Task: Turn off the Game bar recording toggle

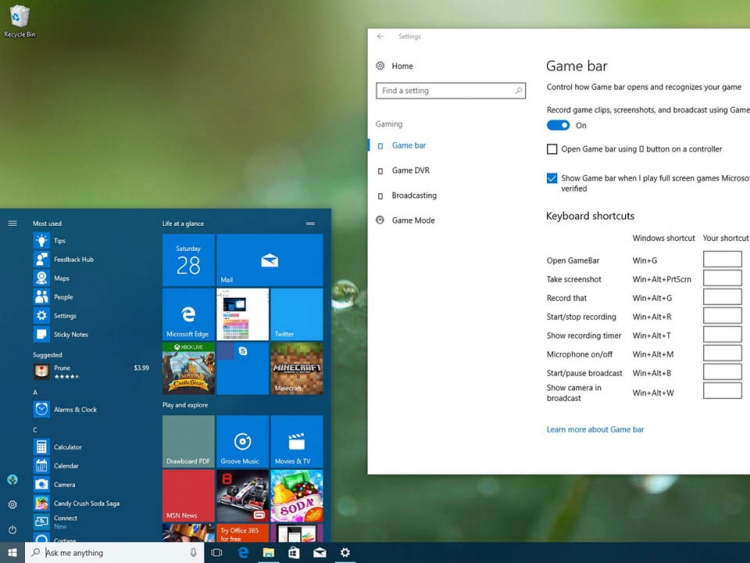Action: point(558,125)
